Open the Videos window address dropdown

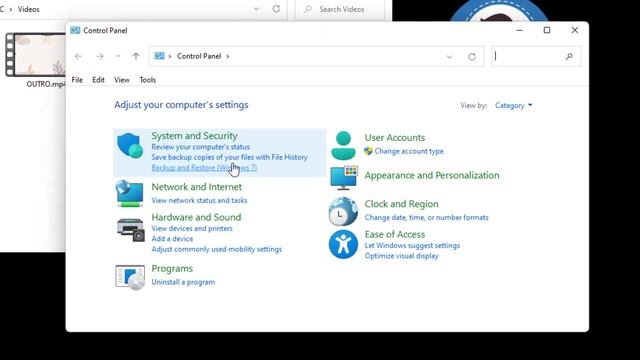(x=256, y=9)
